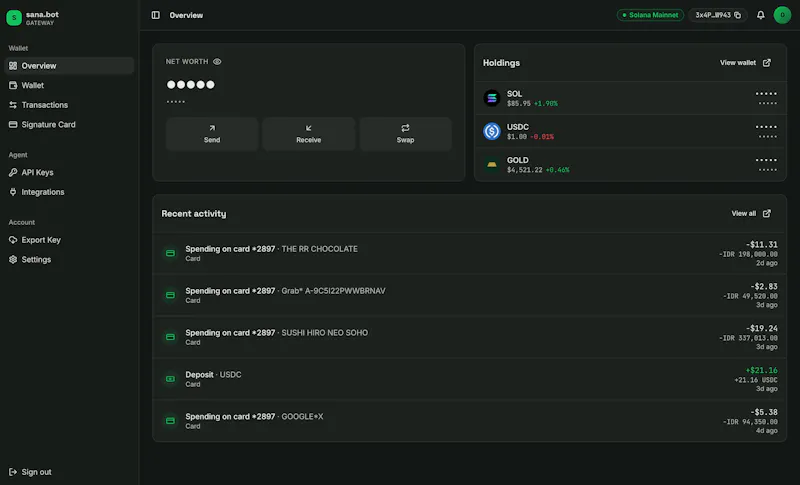Click hidden GOLD balance dots

pos(766,160)
